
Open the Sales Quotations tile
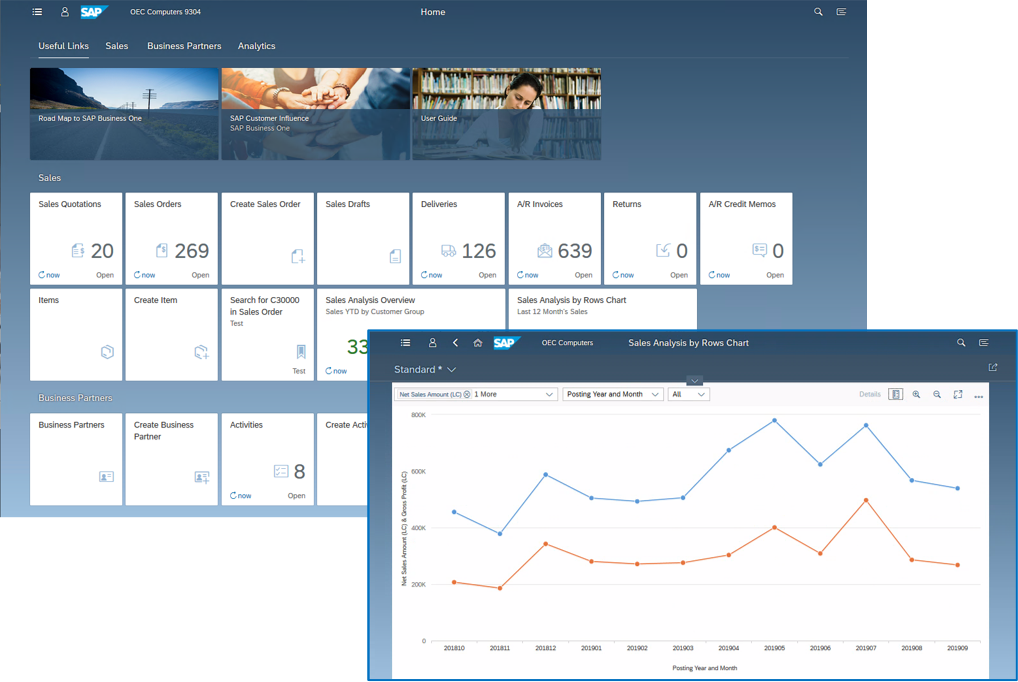76,238
